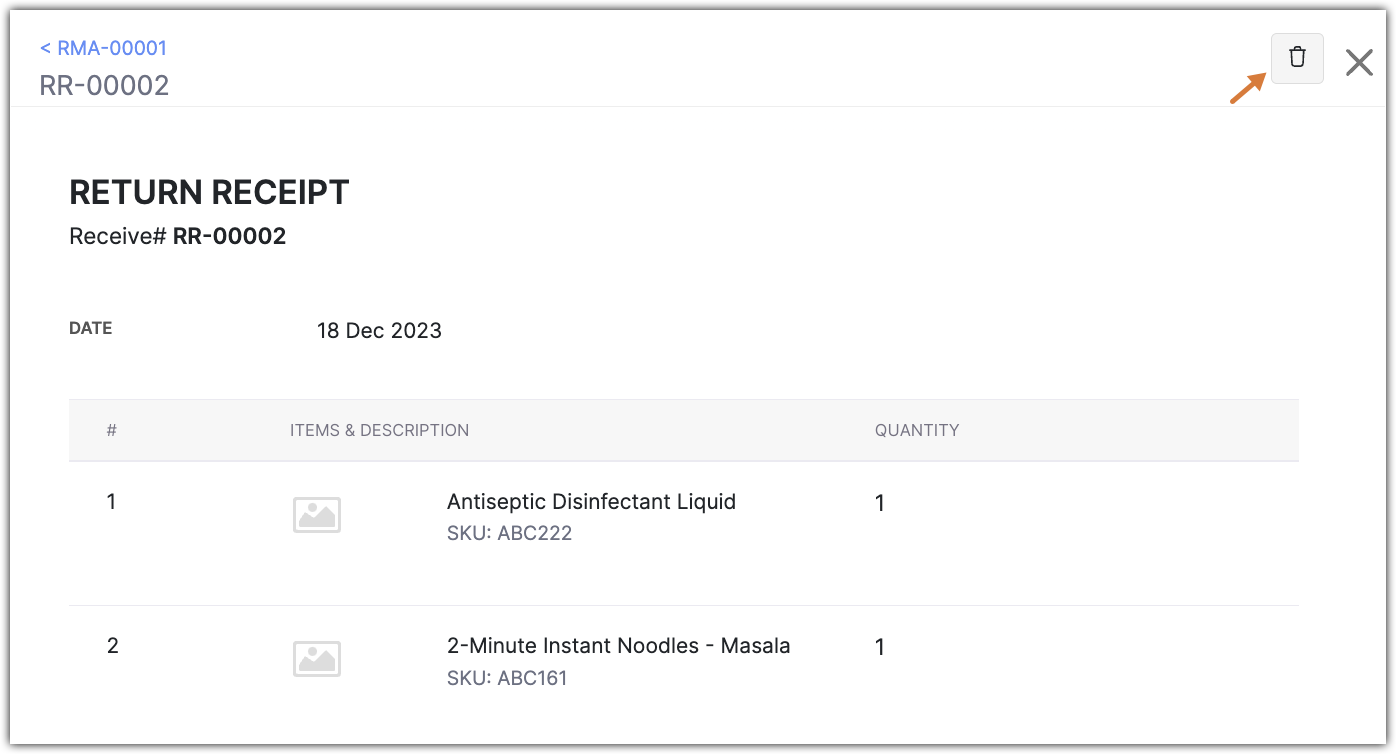1396x754 pixels.
Task: Click the RETURN RECEIPT heading
Action: (x=209, y=192)
